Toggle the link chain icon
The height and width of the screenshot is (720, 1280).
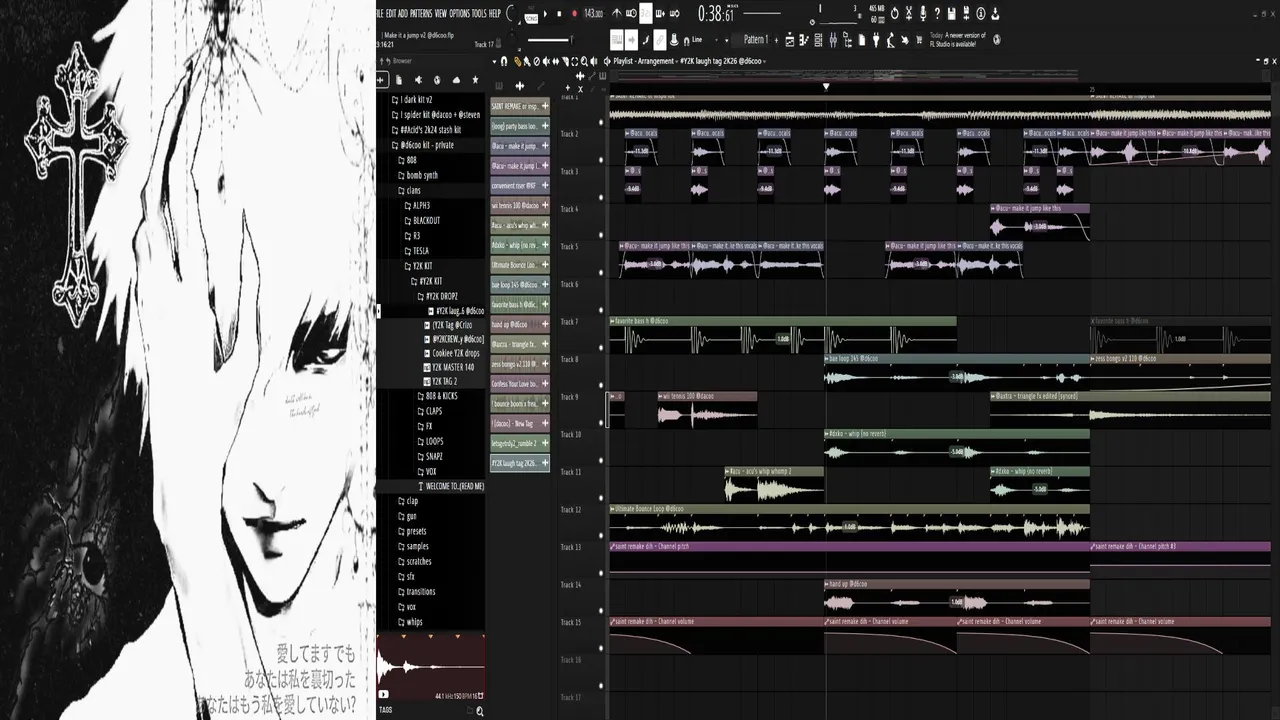coord(660,40)
